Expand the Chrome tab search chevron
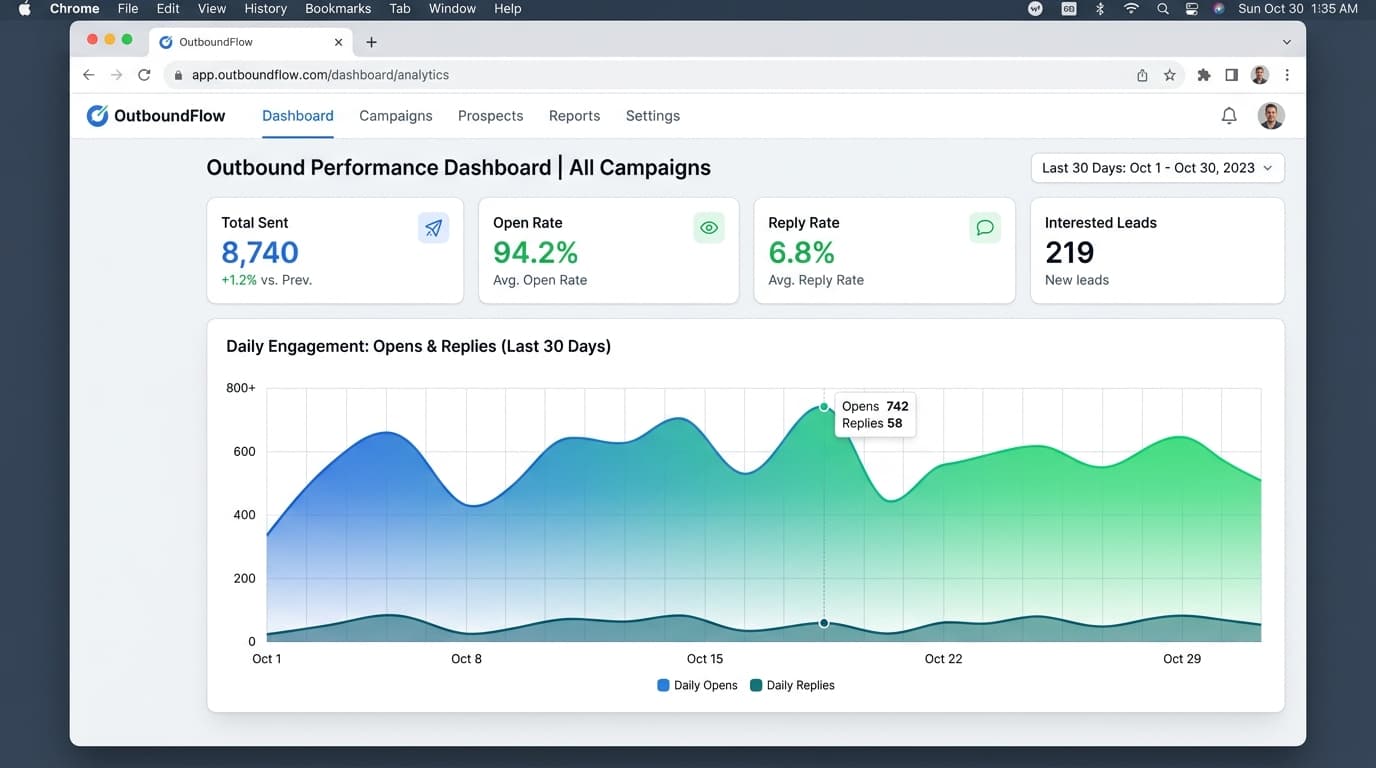Image resolution: width=1376 pixels, height=768 pixels. point(1287,42)
